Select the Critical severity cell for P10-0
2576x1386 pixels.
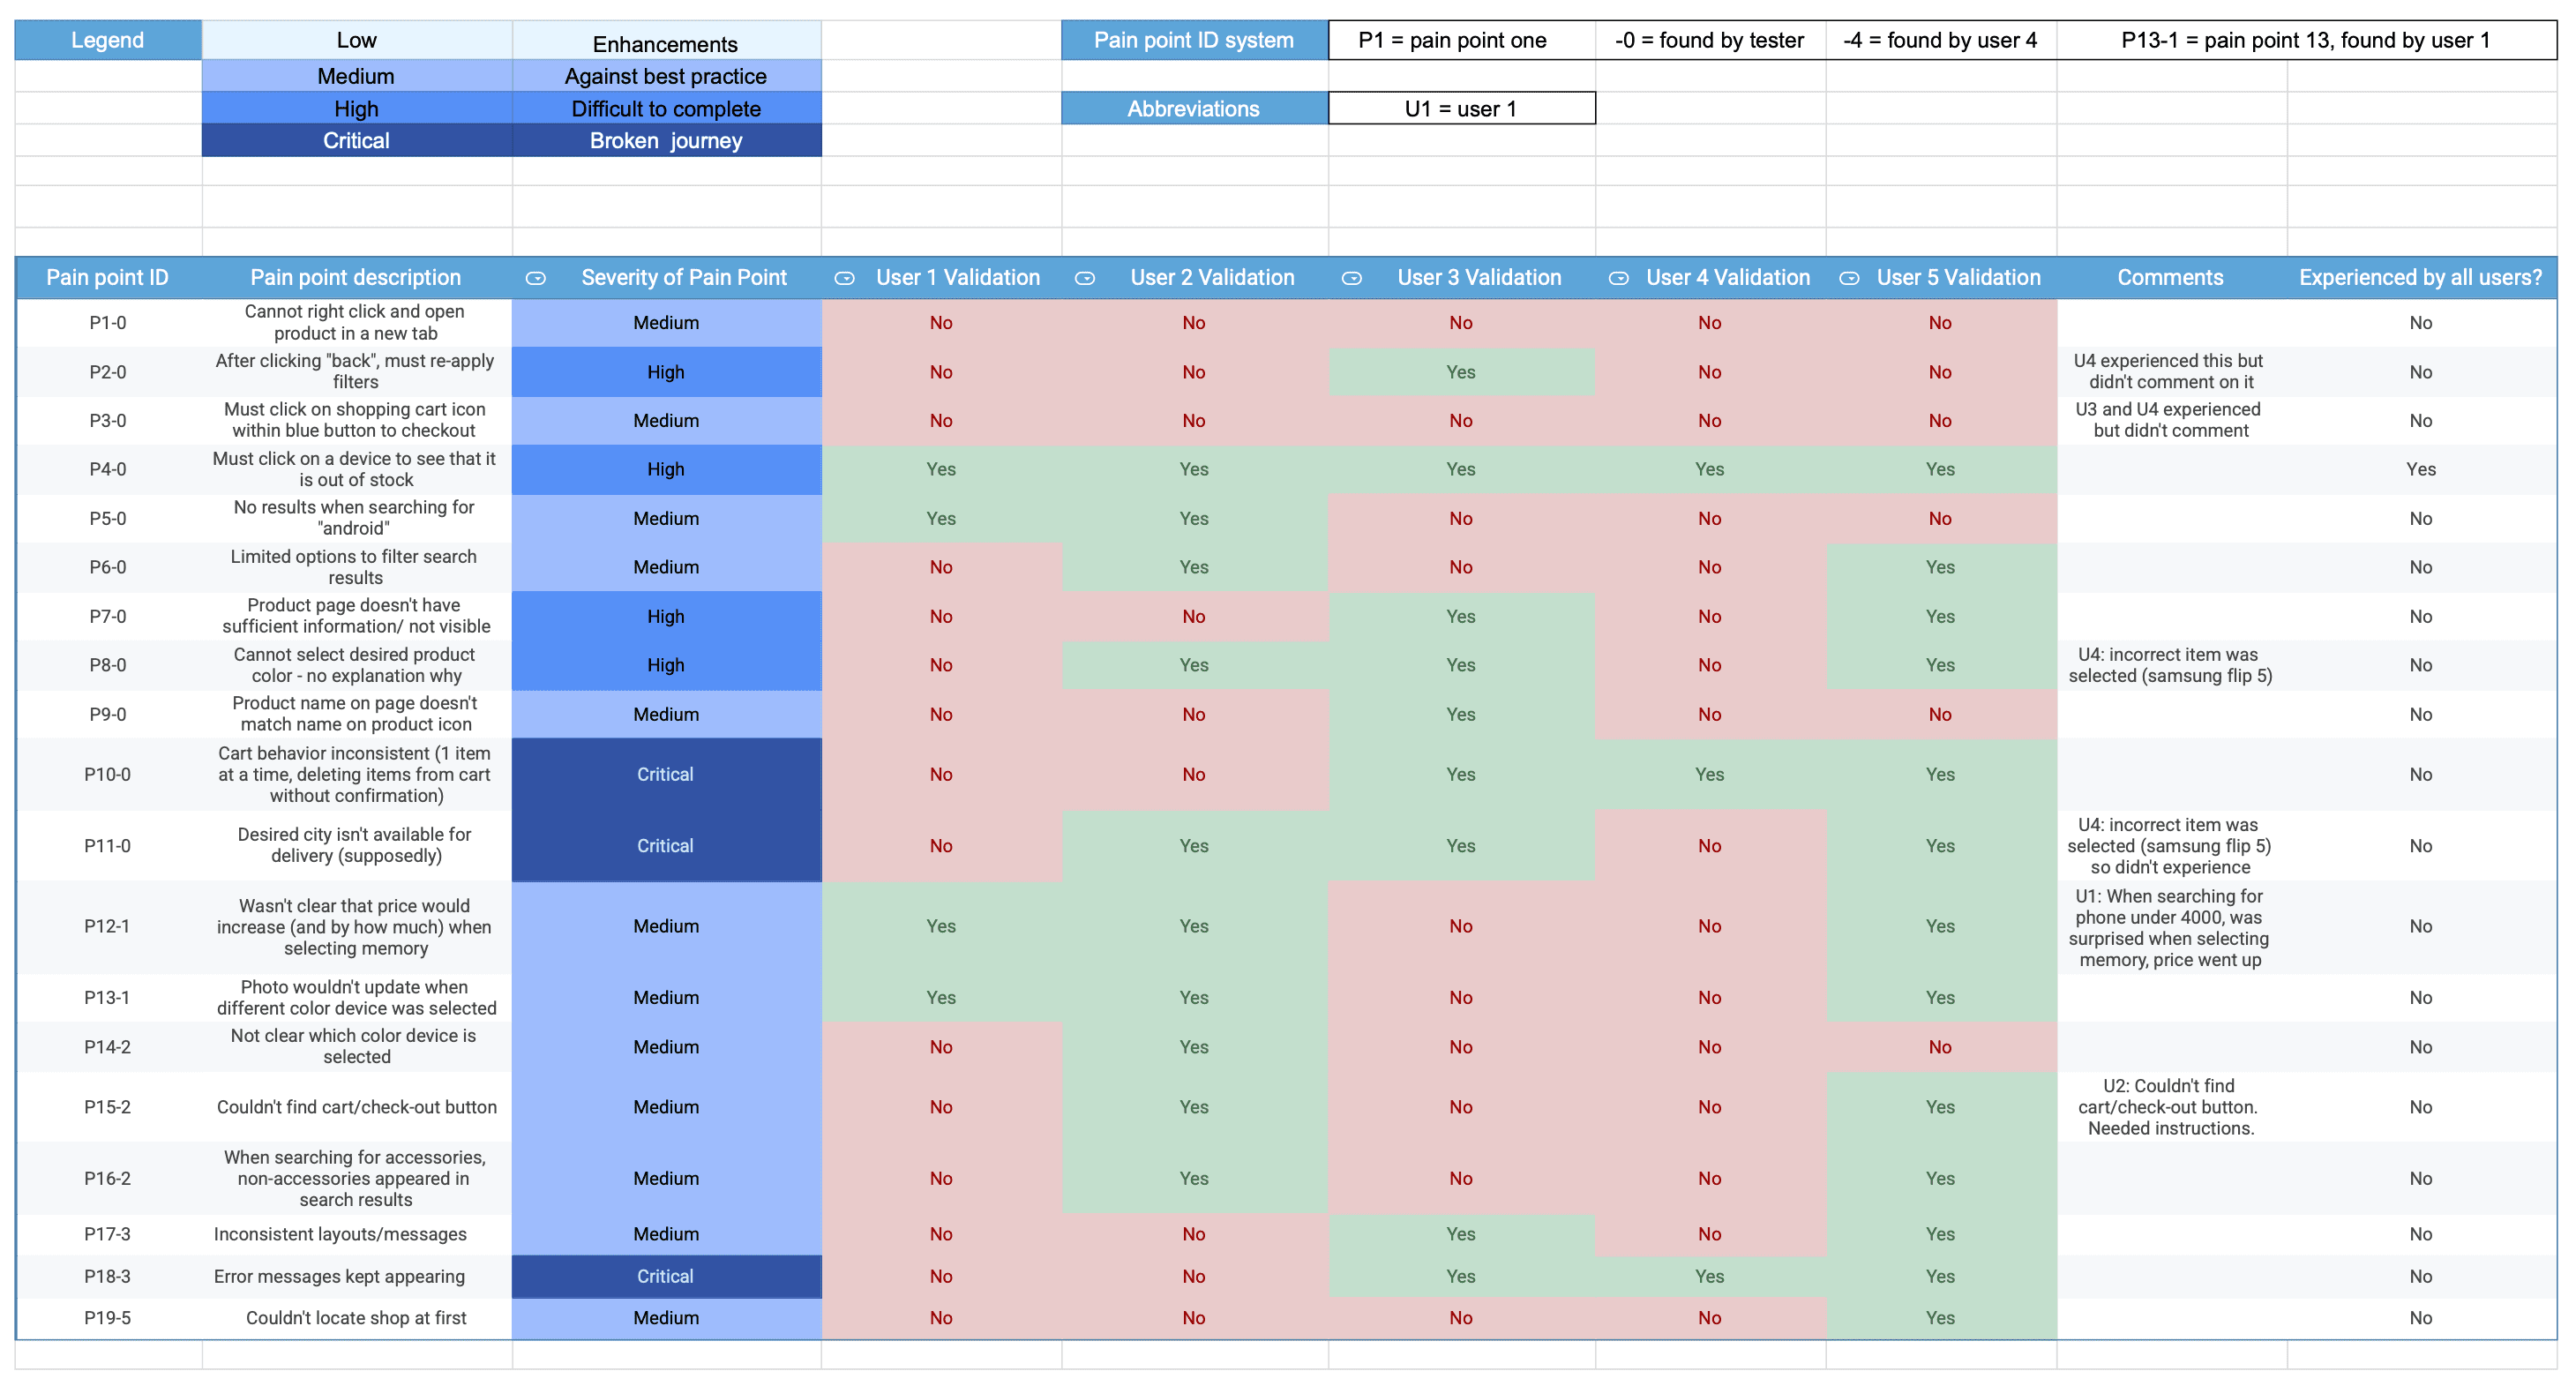(666, 774)
